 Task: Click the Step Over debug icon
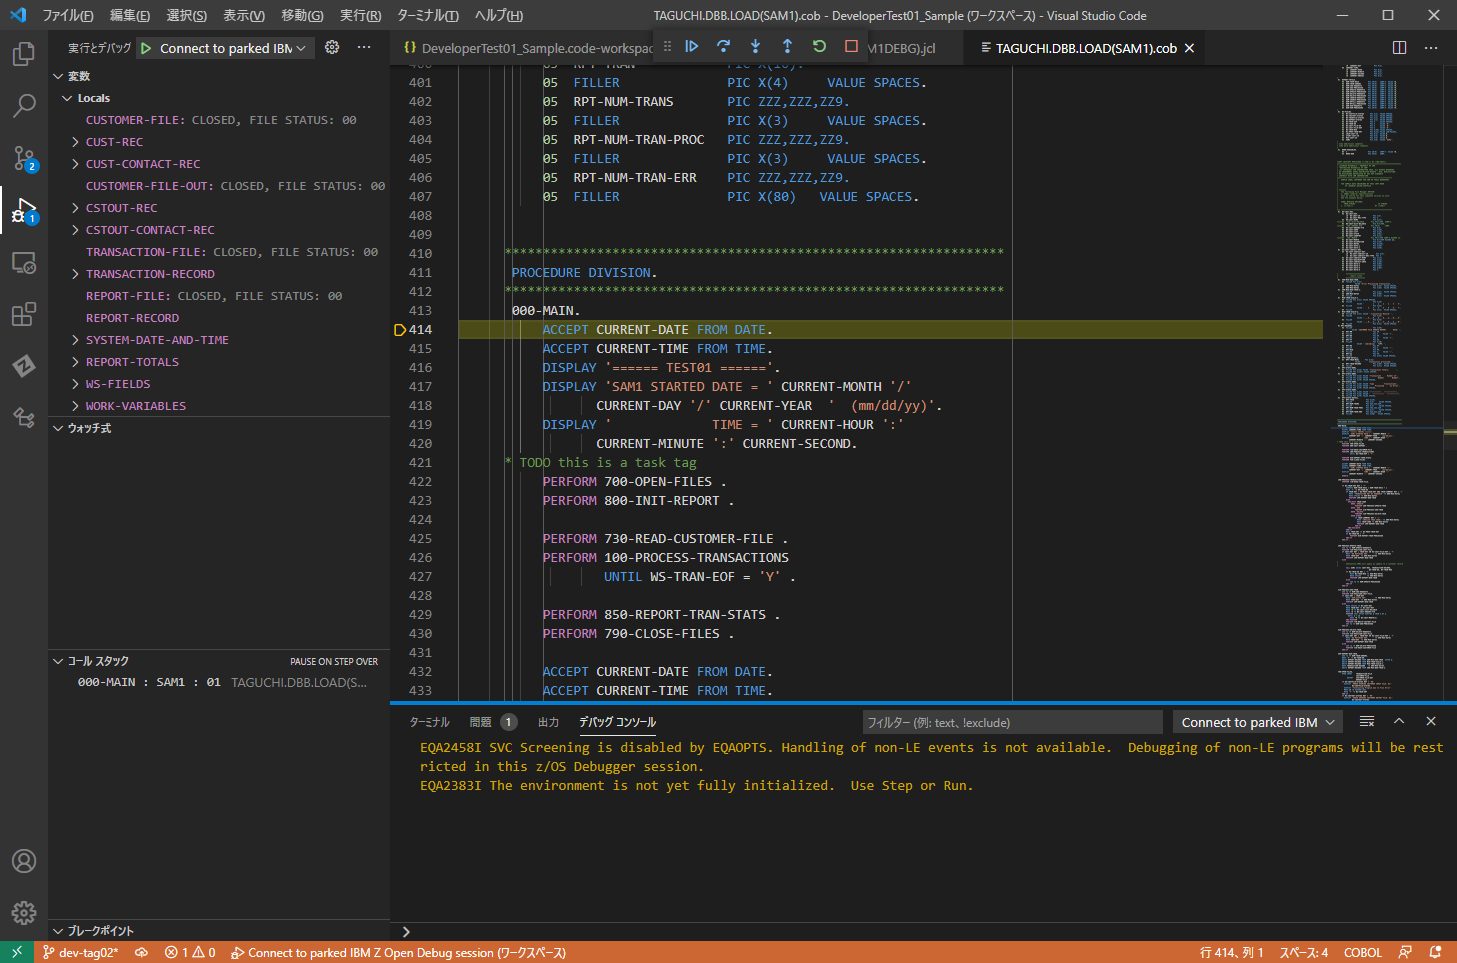tap(723, 46)
